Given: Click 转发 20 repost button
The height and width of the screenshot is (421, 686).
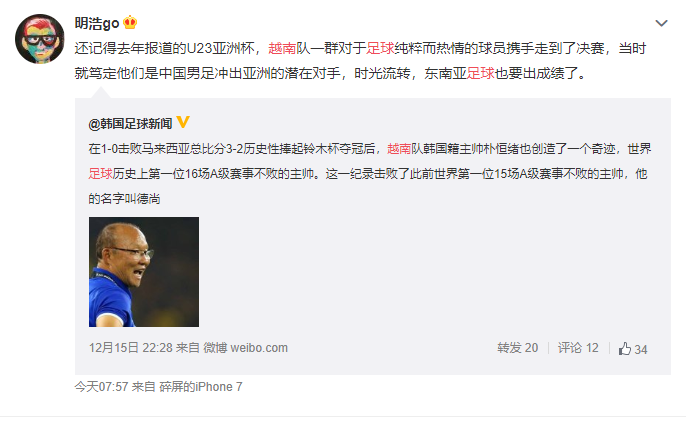Looking at the screenshot, I should (x=518, y=348).
